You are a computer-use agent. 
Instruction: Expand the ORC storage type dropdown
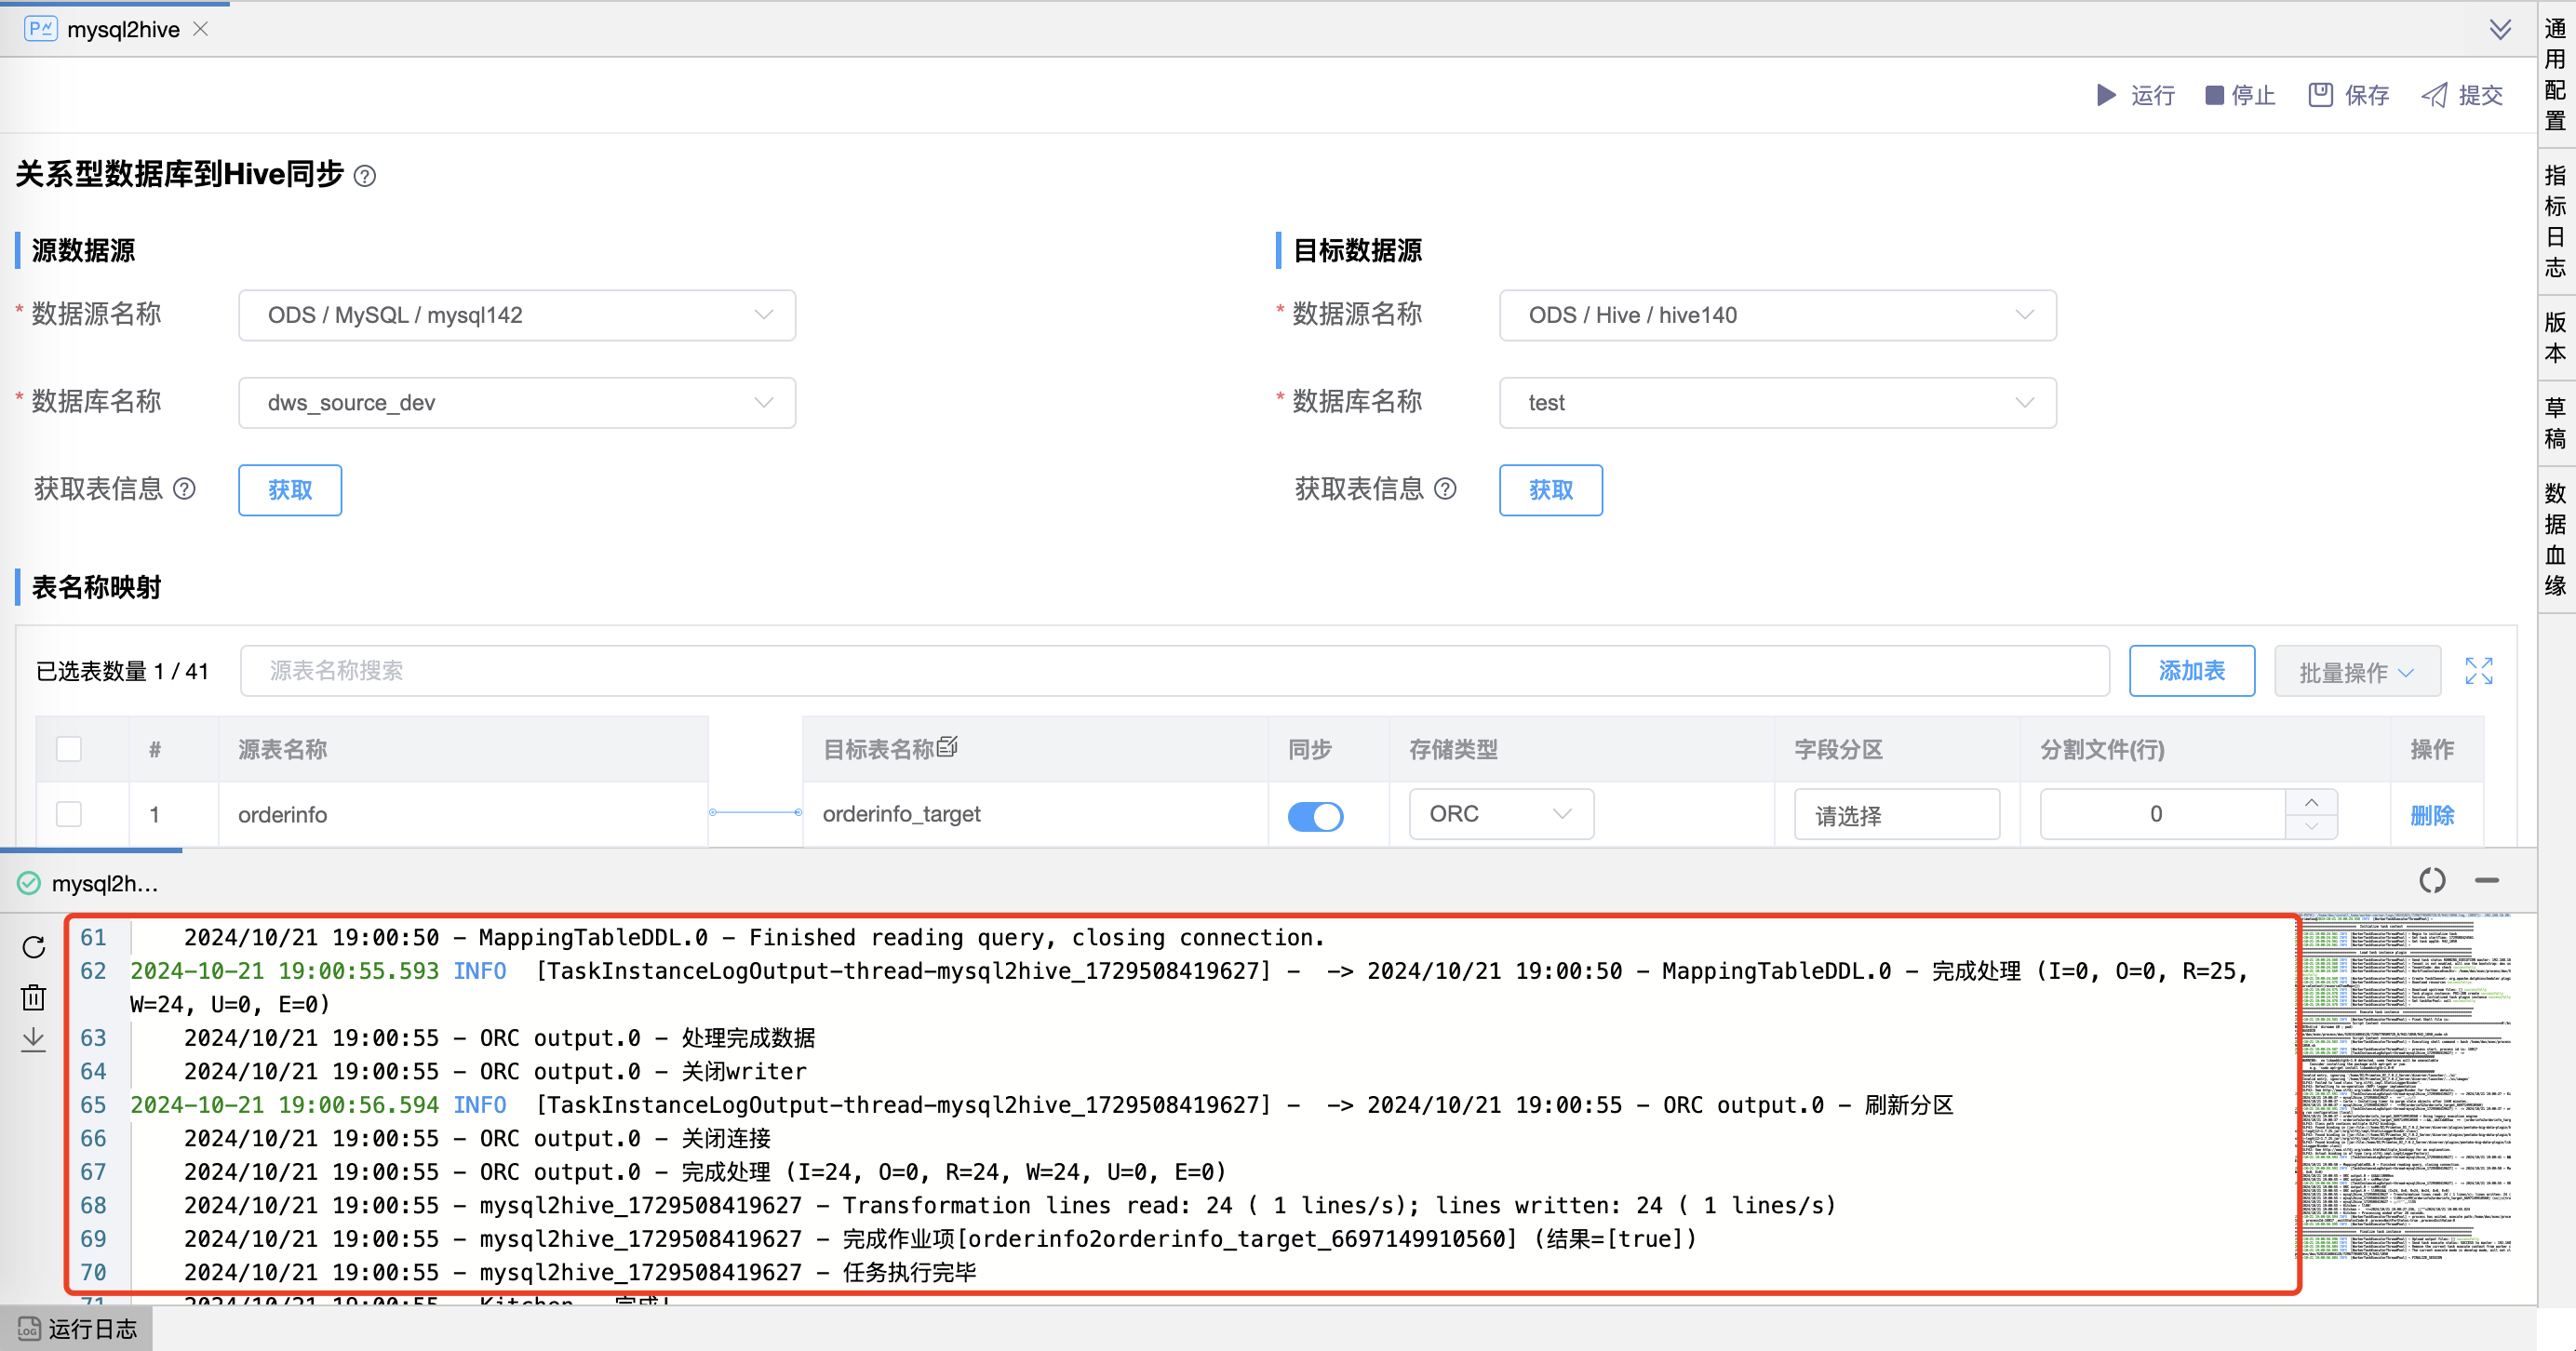click(x=1500, y=814)
